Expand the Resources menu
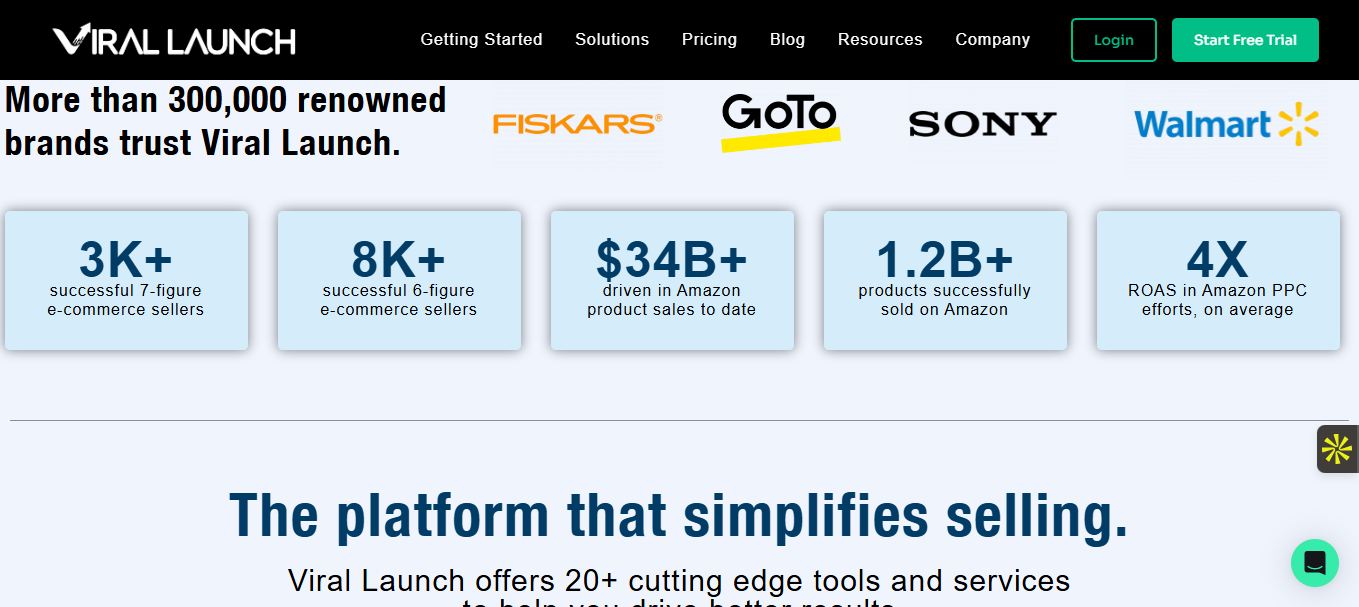Image resolution: width=1359 pixels, height=607 pixels. (x=880, y=40)
